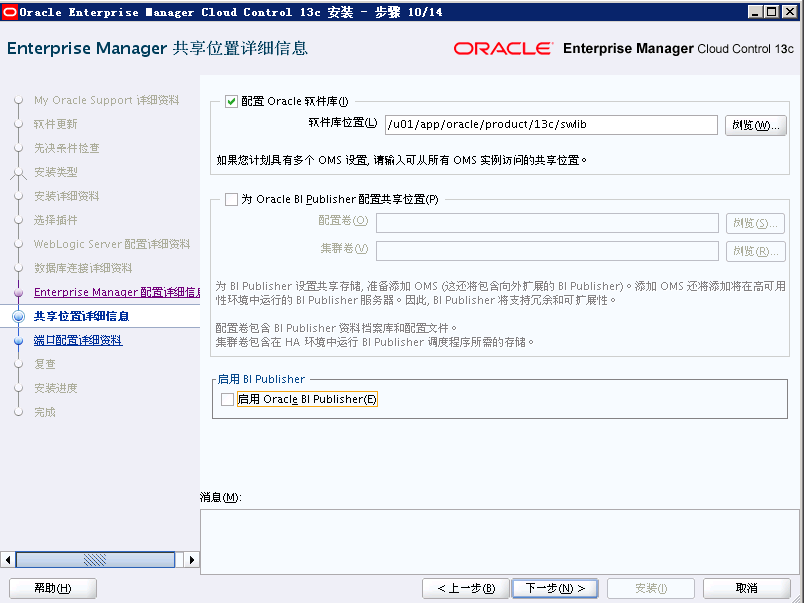Proceed with 下一步(N) button

(x=555, y=588)
